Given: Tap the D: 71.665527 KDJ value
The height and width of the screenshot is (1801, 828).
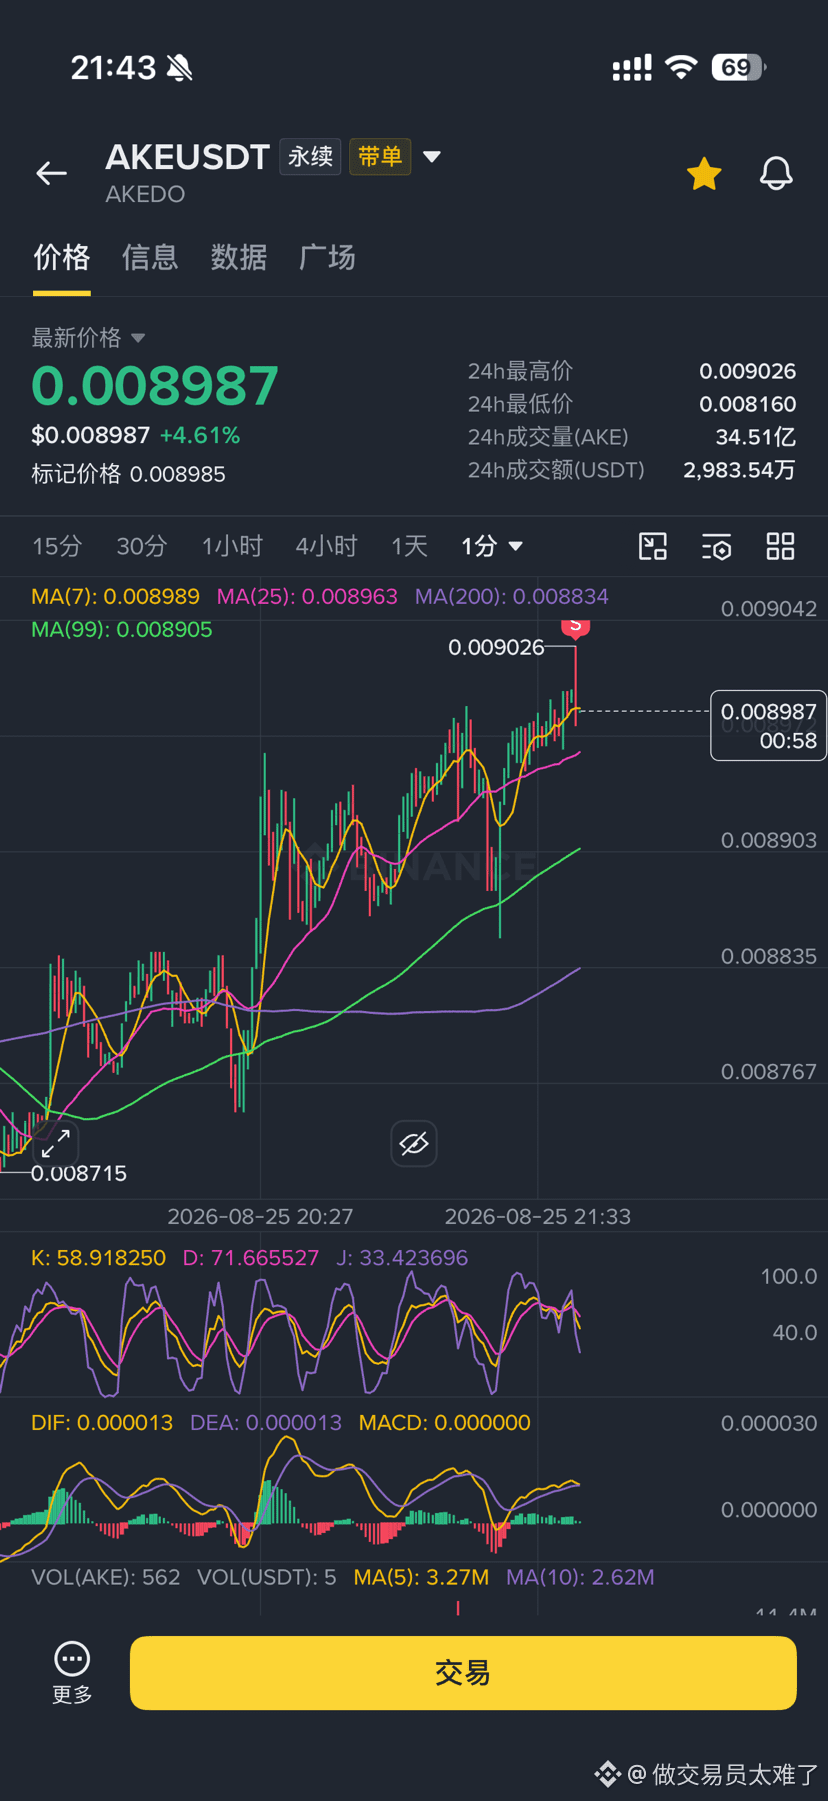Looking at the screenshot, I should [250, 1258].
